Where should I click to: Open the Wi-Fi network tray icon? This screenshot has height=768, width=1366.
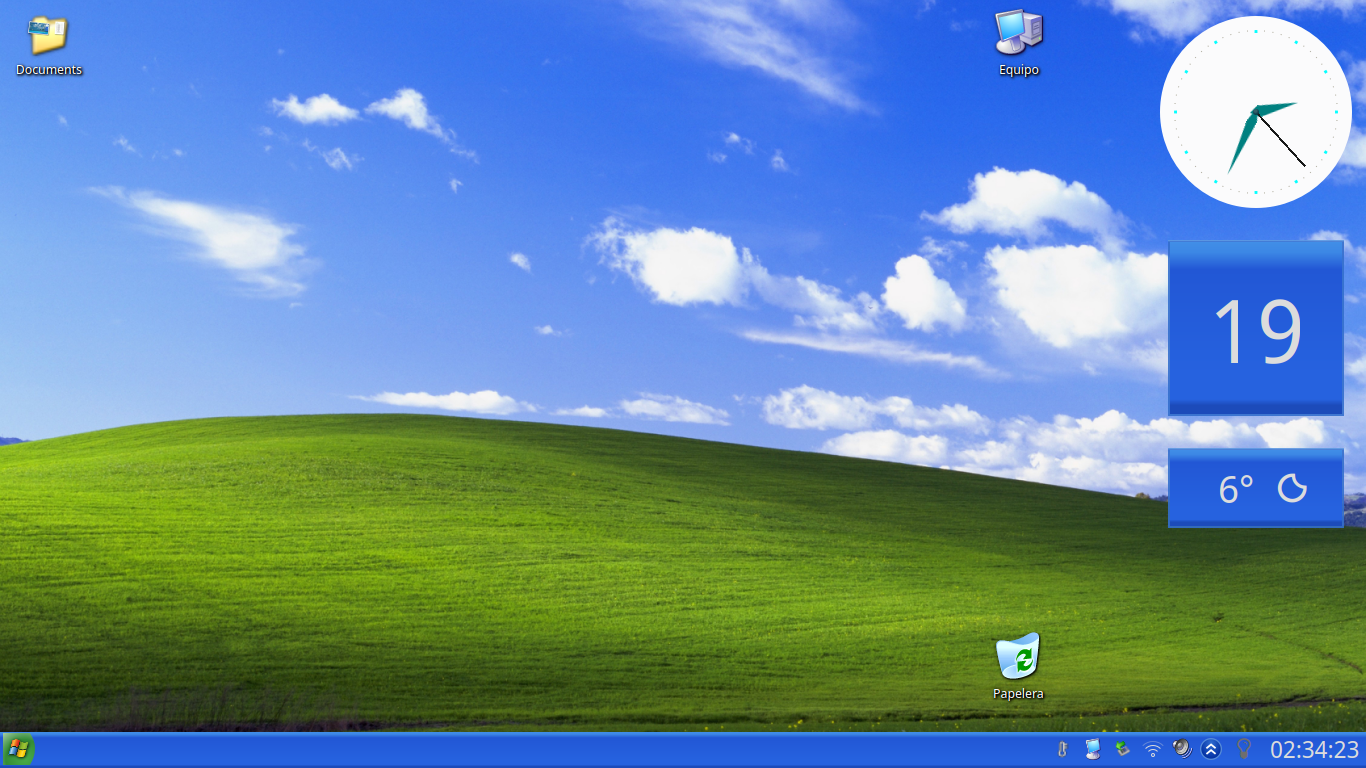(1152, 748)
